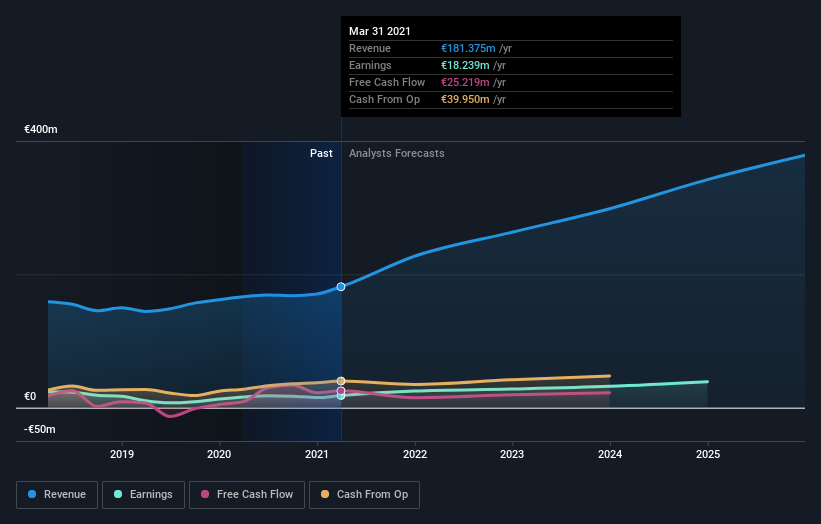Click the €400m y-axis label
Screen dimensions: 821x524
pyautogui.click(x=41, y=129)
